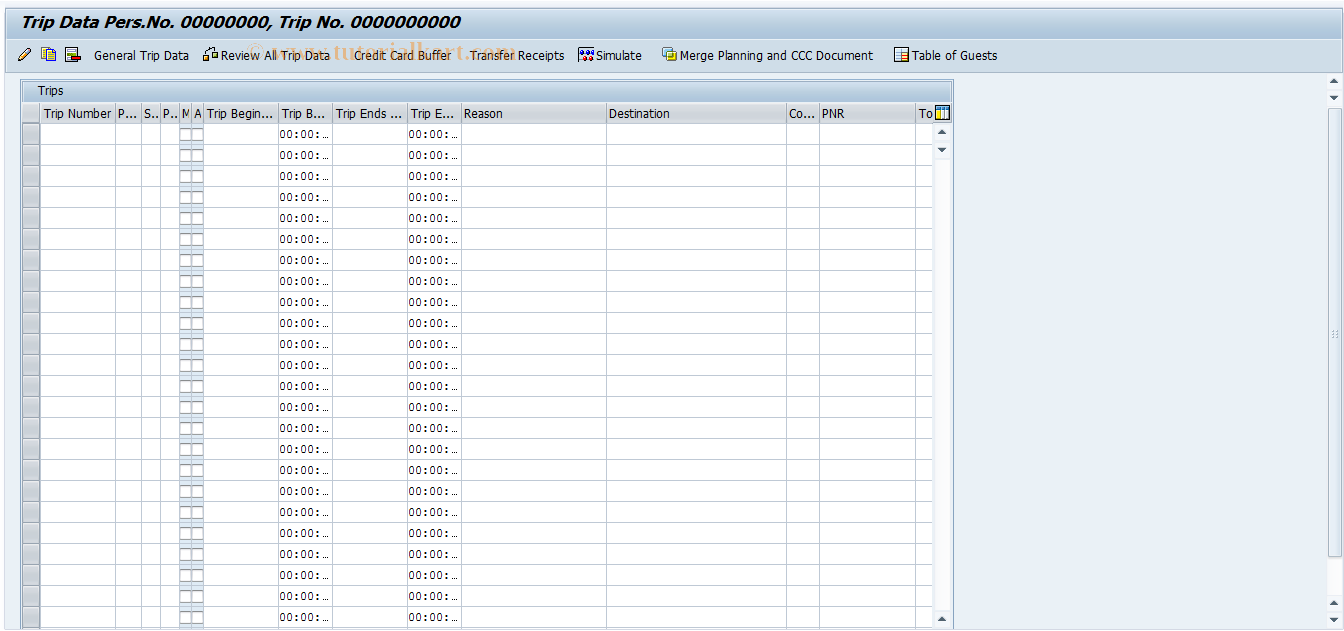The image size is (1344, 631).
Task: Tick the A checkbox in first table row
Action: click(x=197, y=134)
